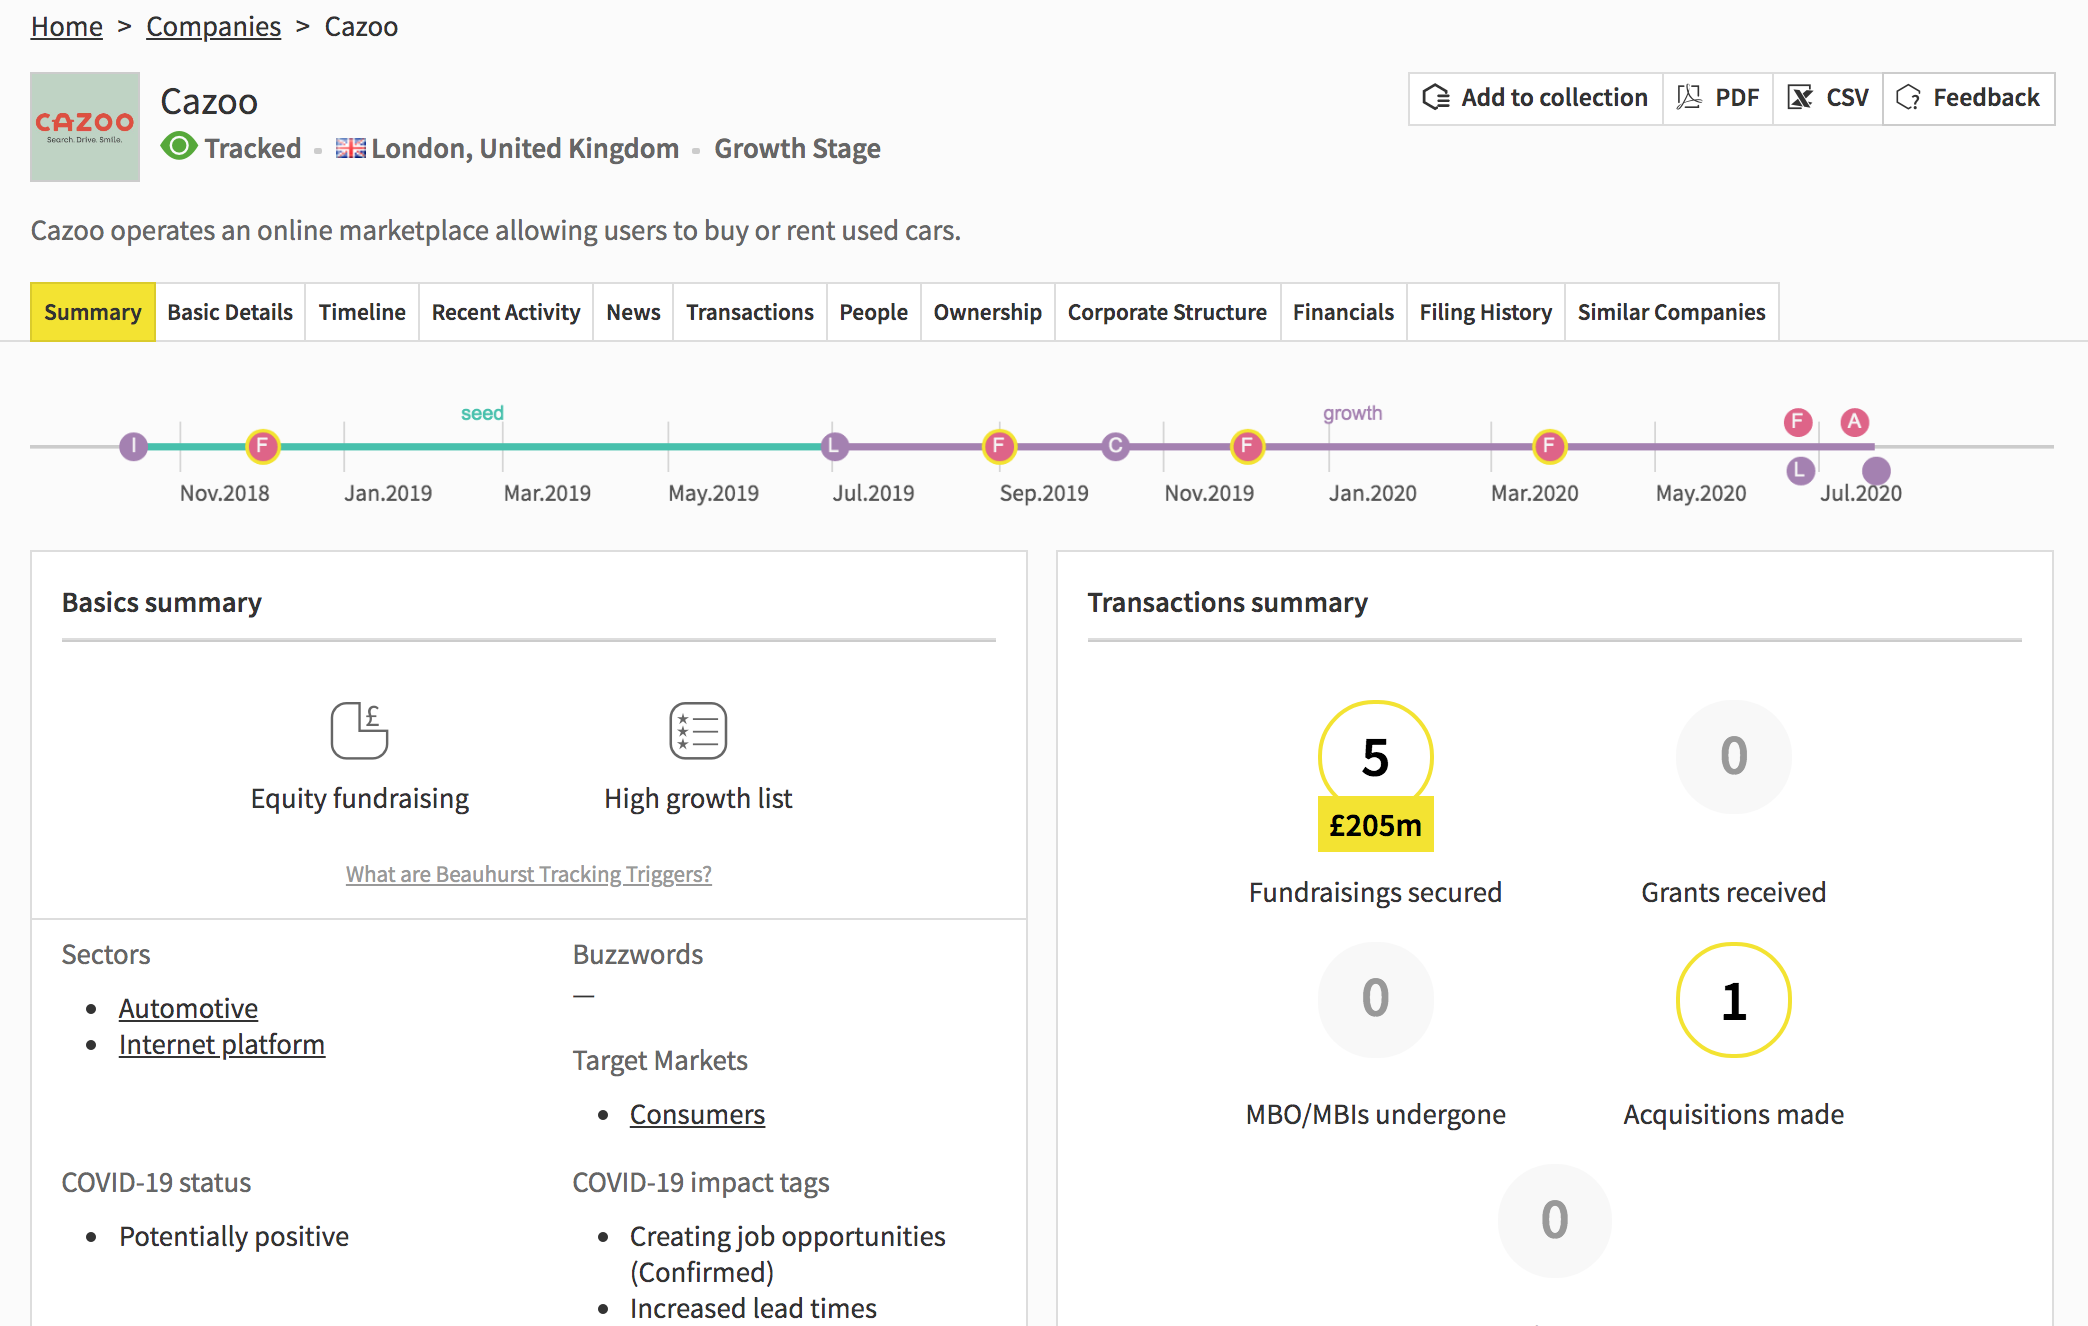Click the Cazoo company logo thumbnail
The height and width of the screenshot is (1326, 2088).
[x=85, y=127]
